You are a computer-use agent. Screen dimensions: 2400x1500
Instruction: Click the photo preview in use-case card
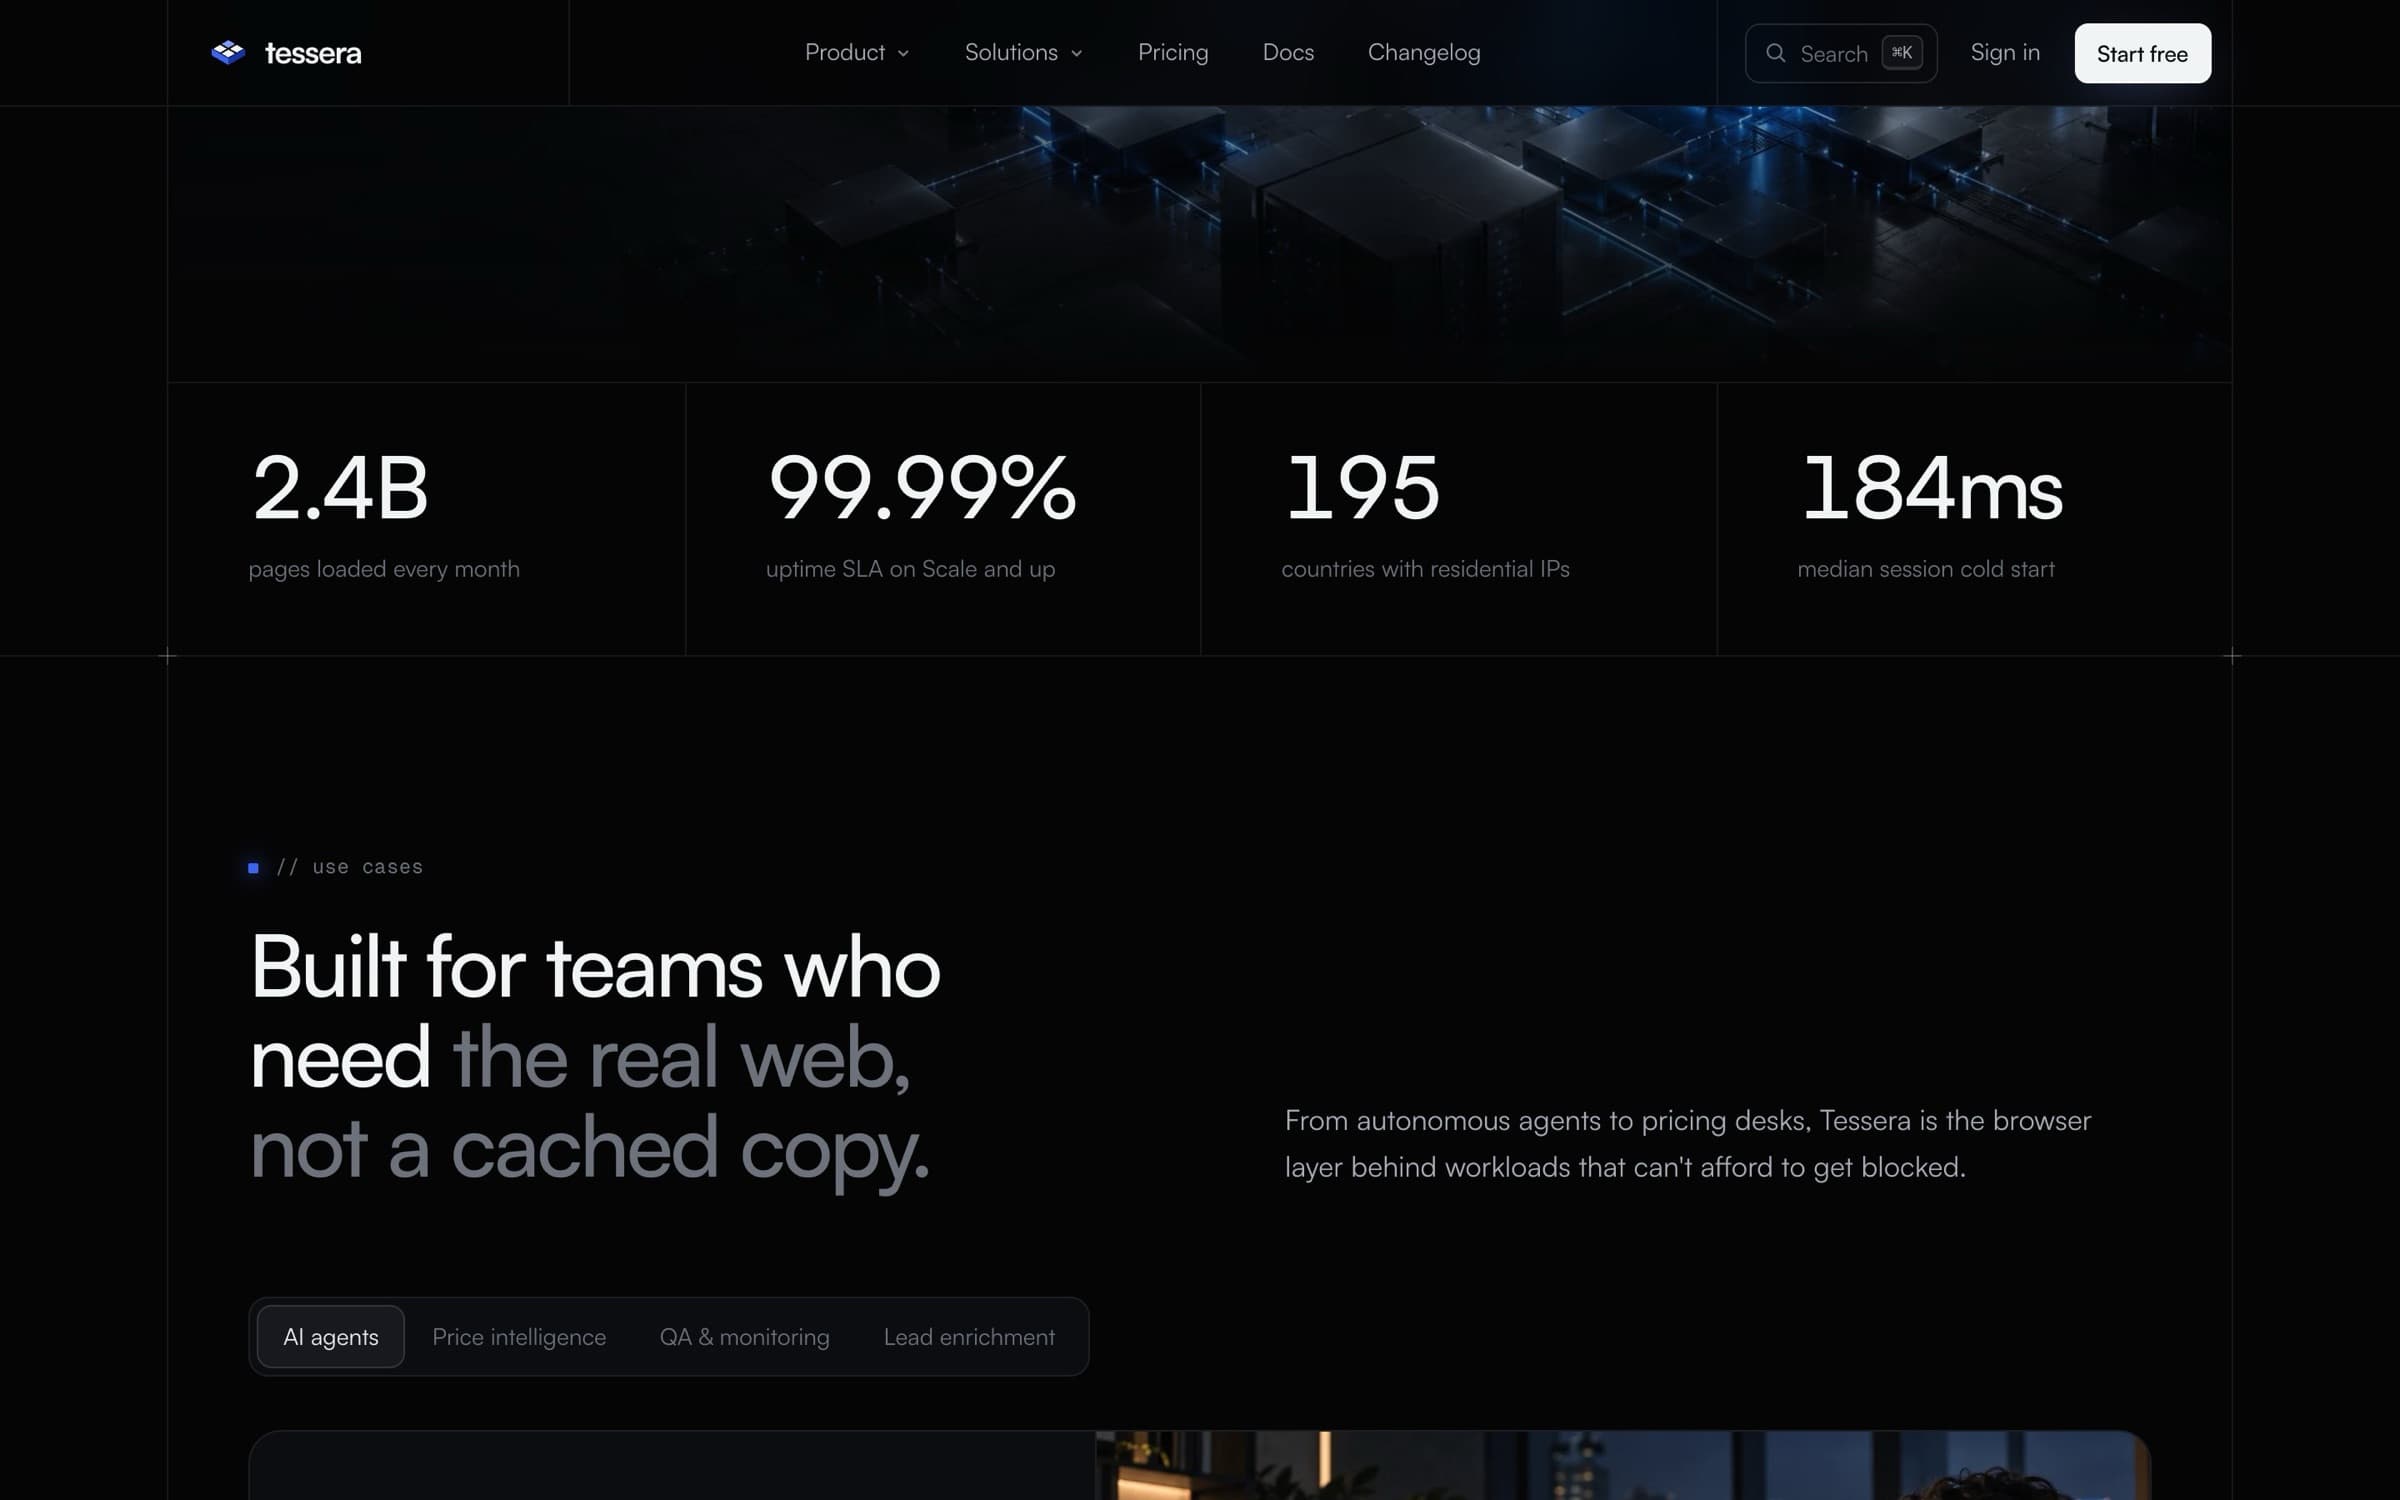point(1623,1465)
